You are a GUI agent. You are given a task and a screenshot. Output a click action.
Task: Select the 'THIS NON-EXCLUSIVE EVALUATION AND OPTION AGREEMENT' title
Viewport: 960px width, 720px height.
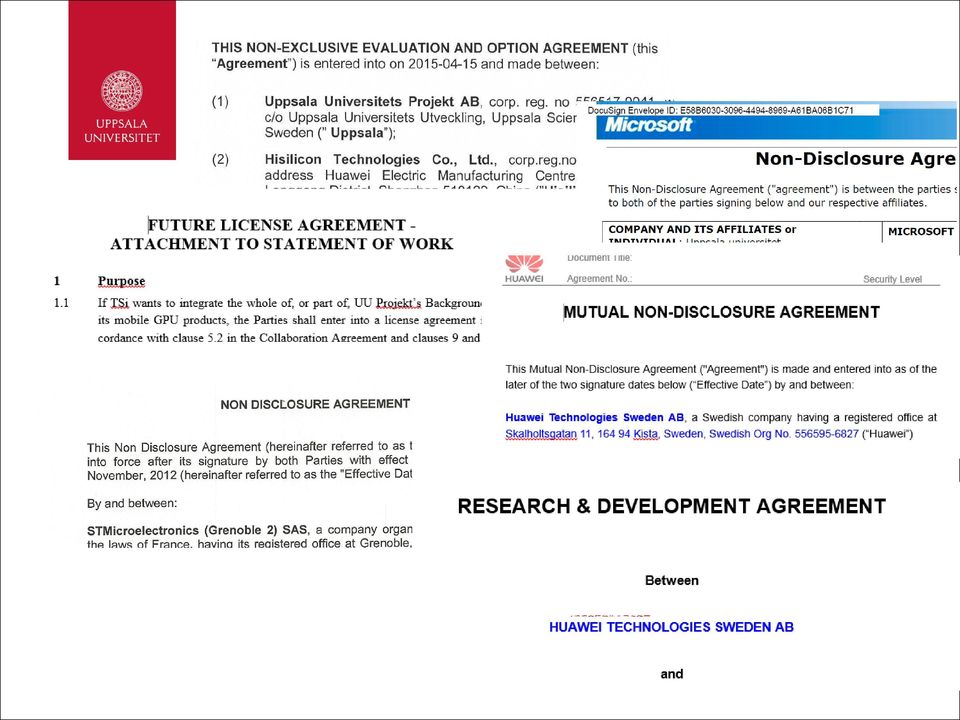[420, 48]
